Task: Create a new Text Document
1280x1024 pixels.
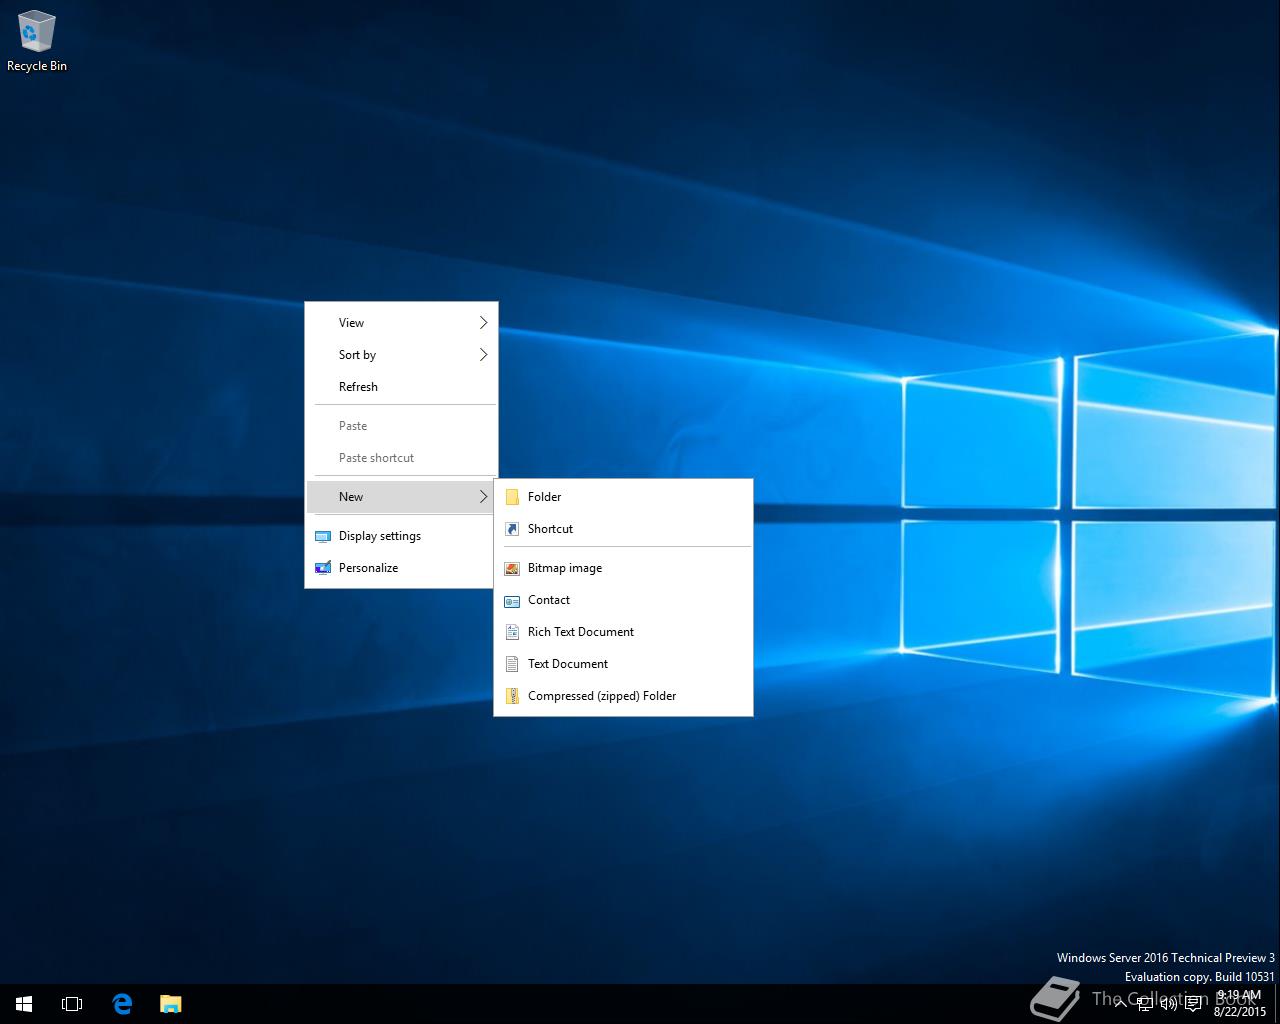Action: click(567, 664)
